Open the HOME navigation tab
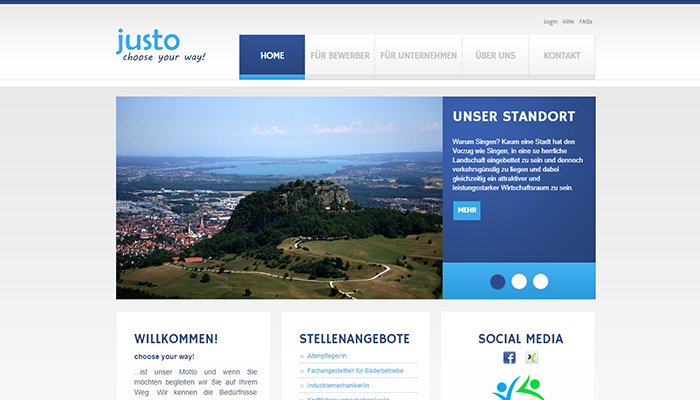 tap(272, 57)
